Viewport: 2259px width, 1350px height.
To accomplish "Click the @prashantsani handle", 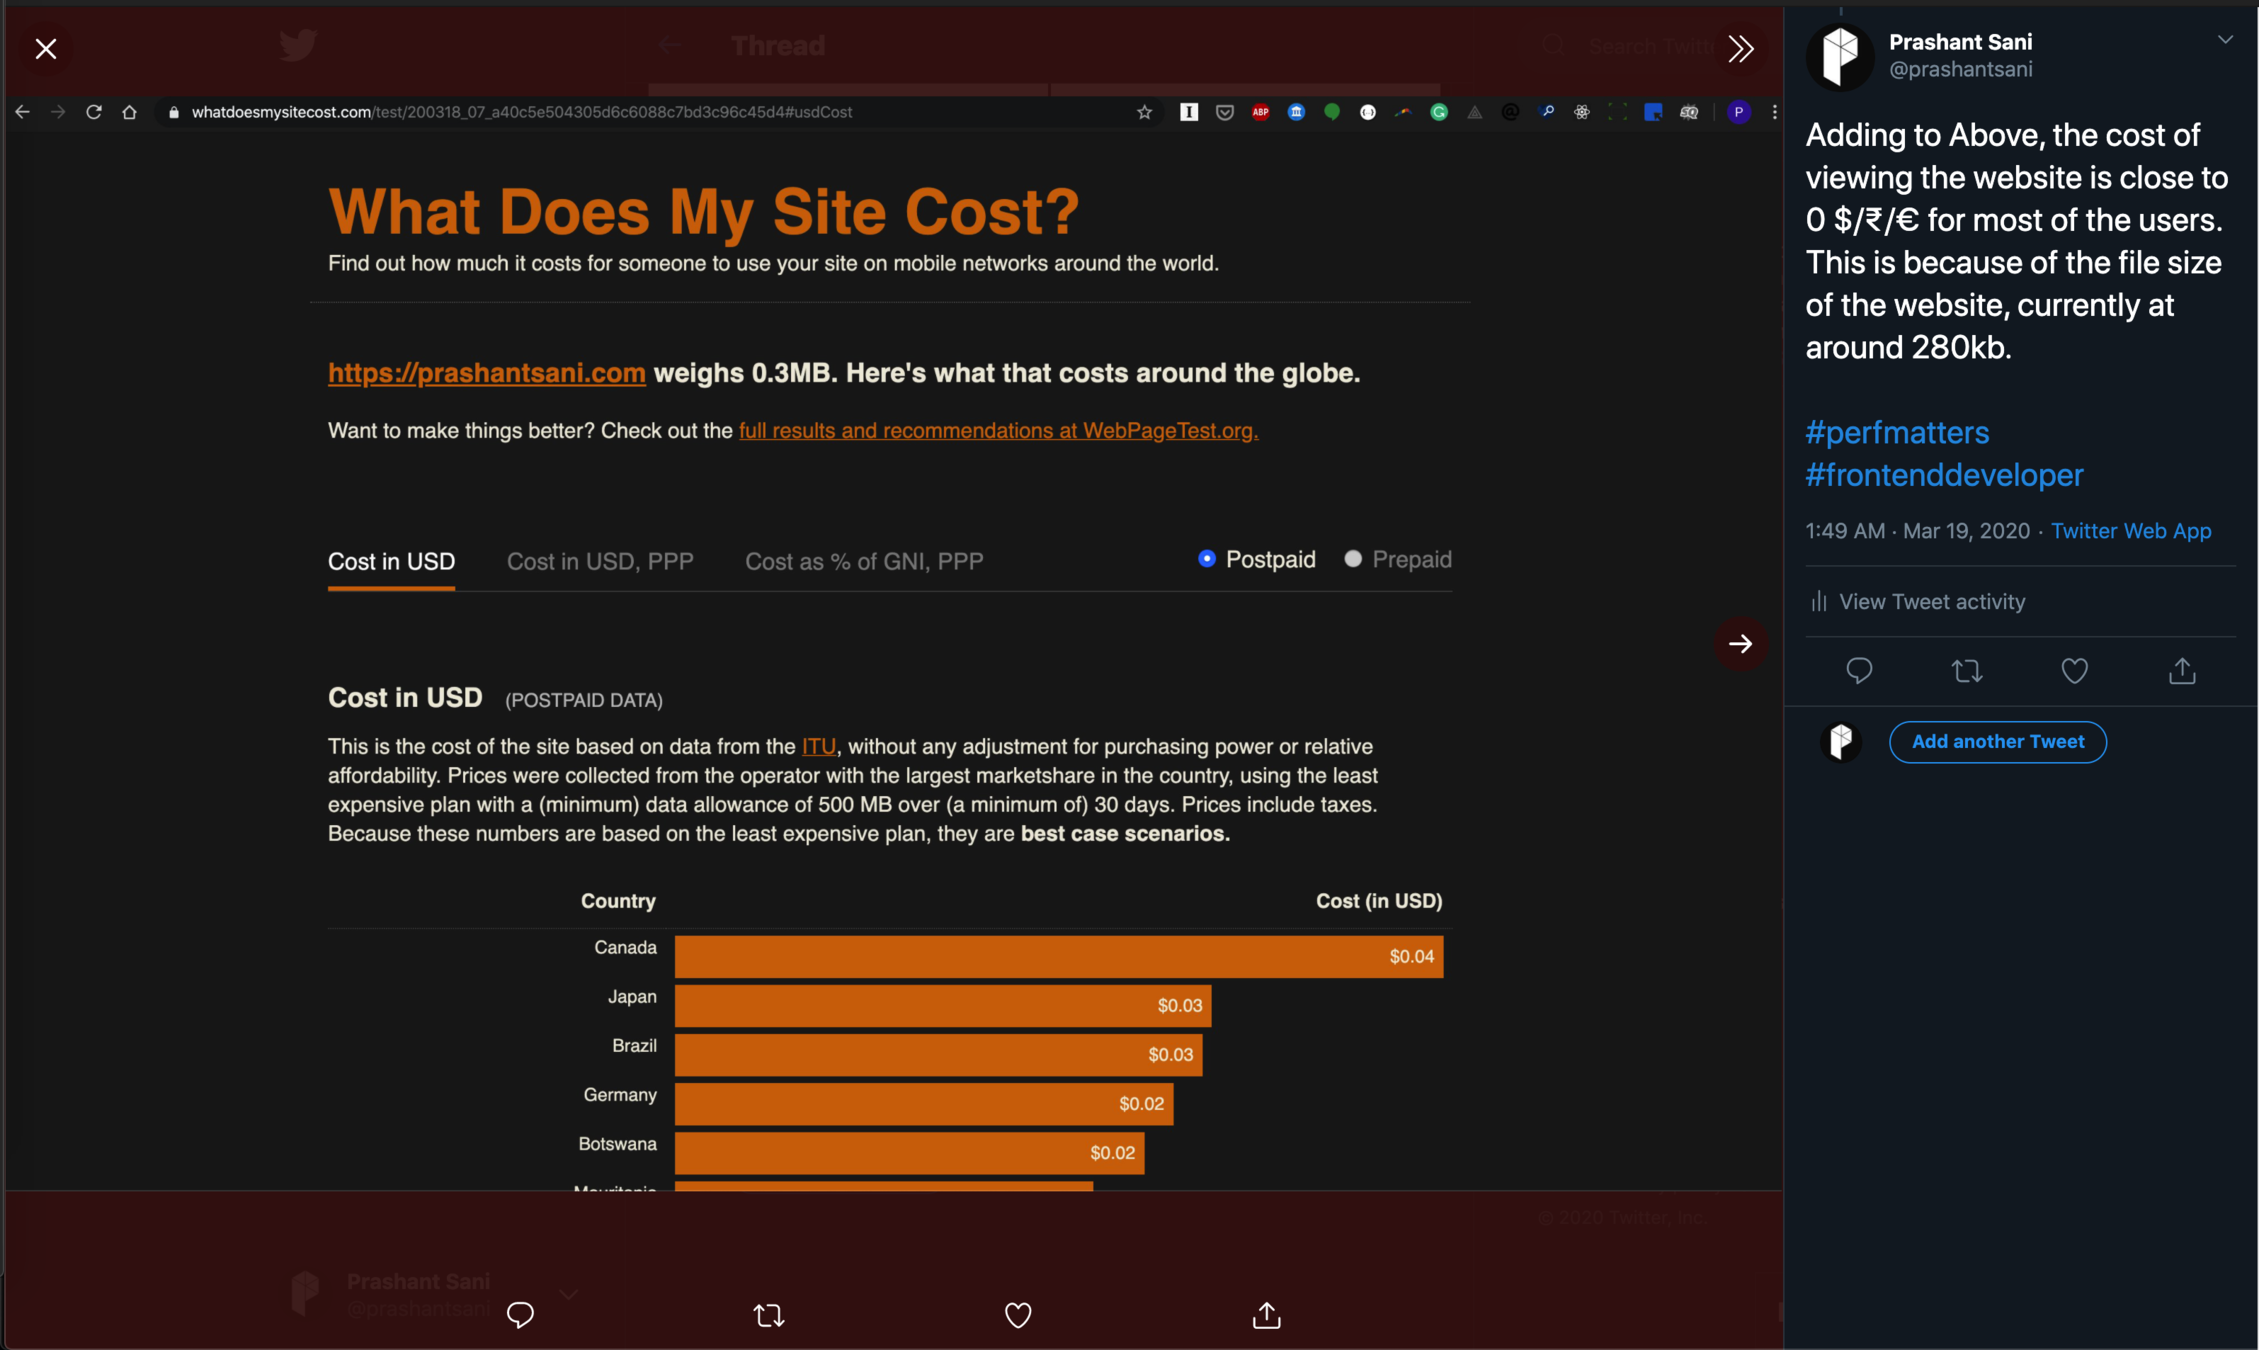I will pyautogui.click(x=1960, y=69).
